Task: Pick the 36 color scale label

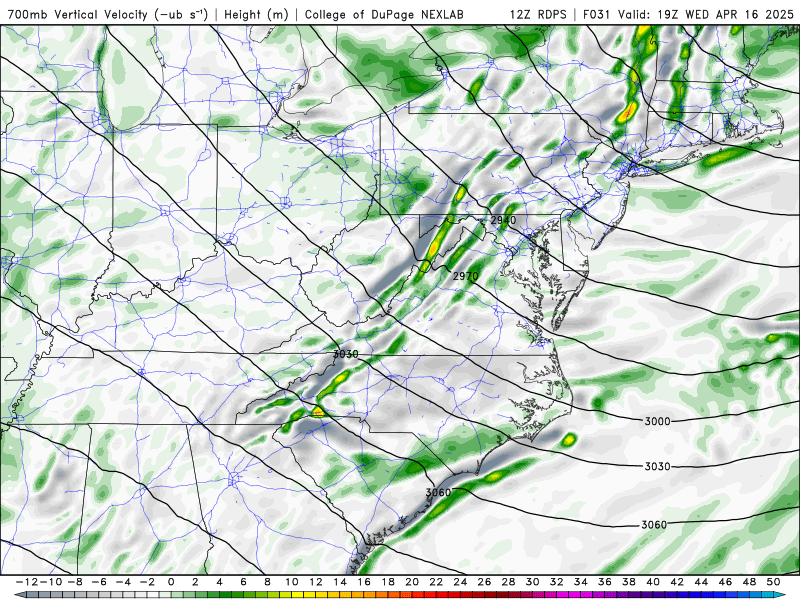Action: coord(605,582)
